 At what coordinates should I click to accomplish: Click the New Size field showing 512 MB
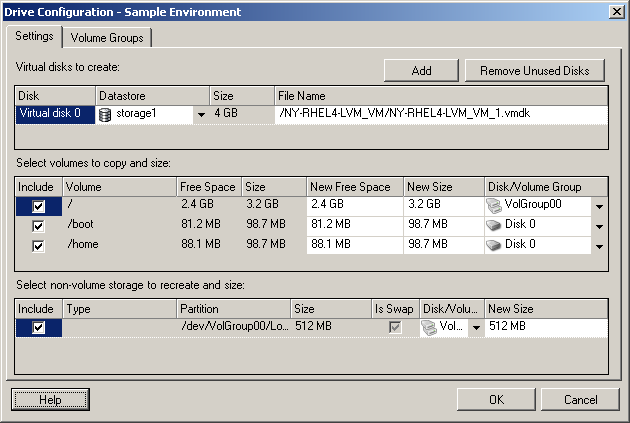pyautogui.click(x=545, y=327)
